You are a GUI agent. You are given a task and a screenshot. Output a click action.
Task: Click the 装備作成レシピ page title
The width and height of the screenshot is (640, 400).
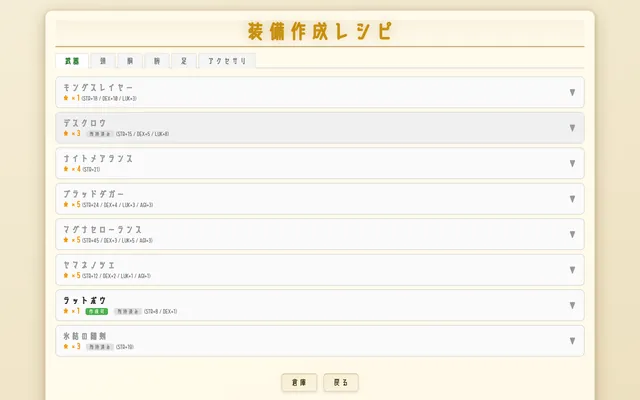pyautogui.click(x=320, y=31)
